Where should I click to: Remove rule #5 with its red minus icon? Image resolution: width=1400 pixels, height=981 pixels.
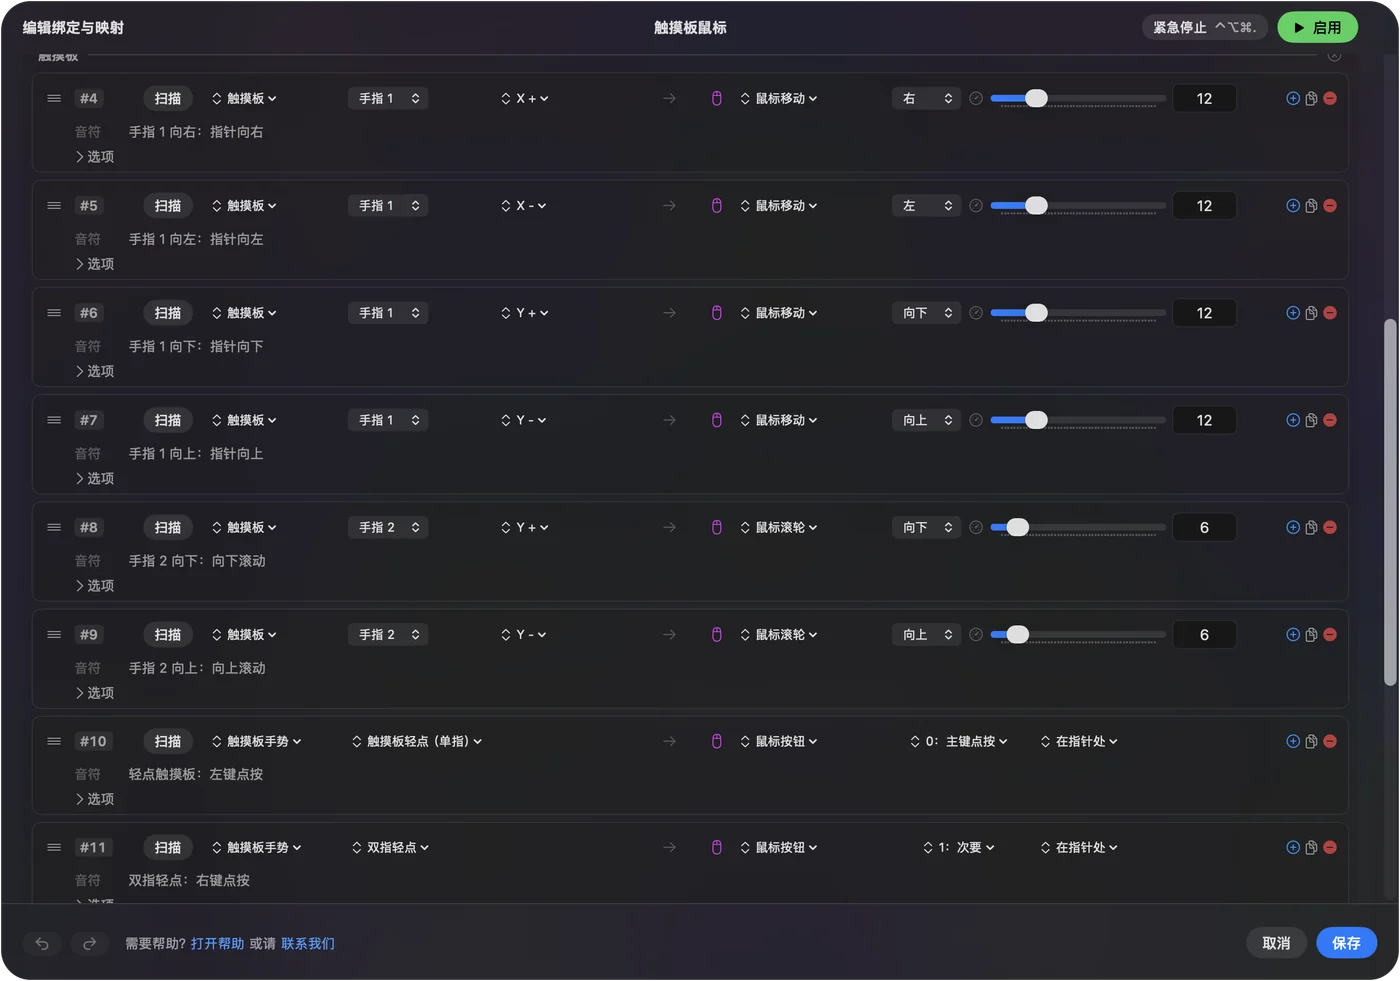click(1330, 206)
